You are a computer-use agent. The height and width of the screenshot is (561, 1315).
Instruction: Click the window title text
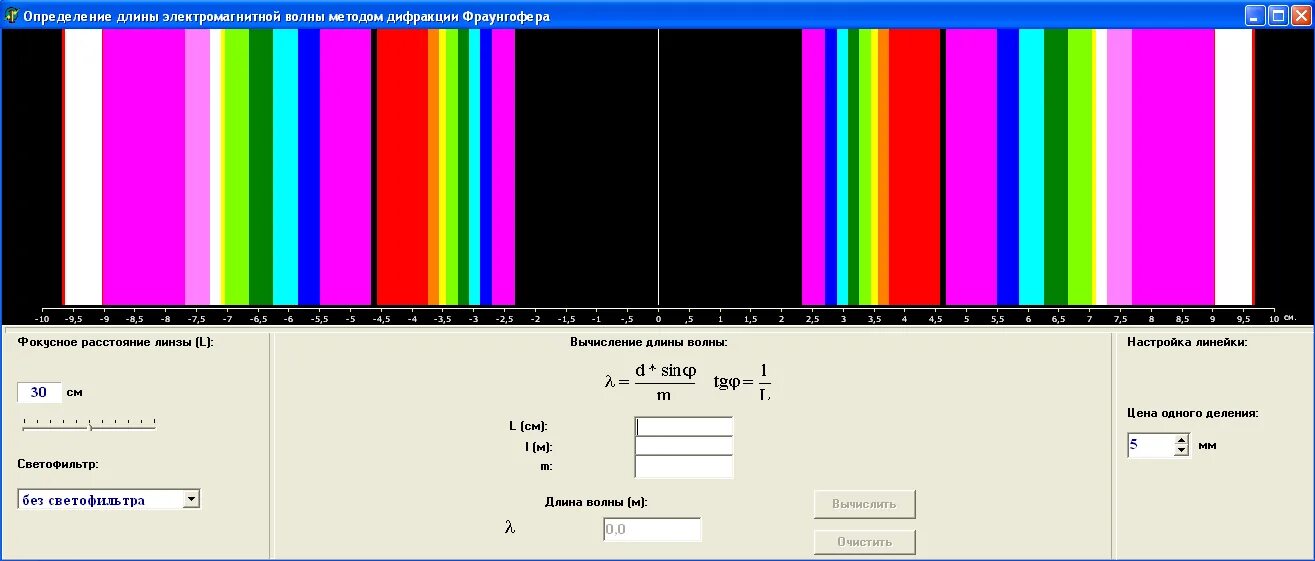(287, 17)
